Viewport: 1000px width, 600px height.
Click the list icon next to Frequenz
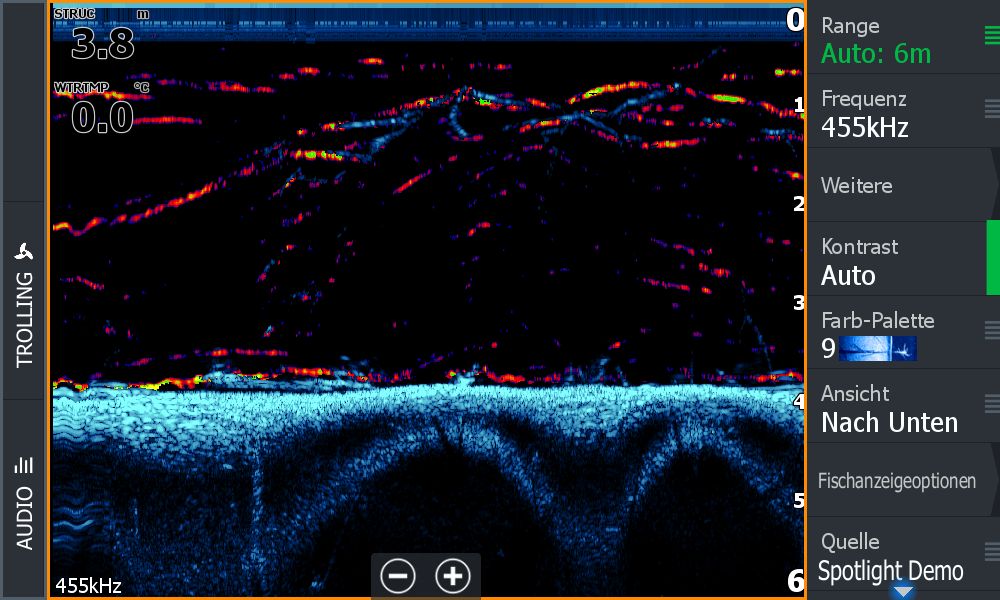991,109
